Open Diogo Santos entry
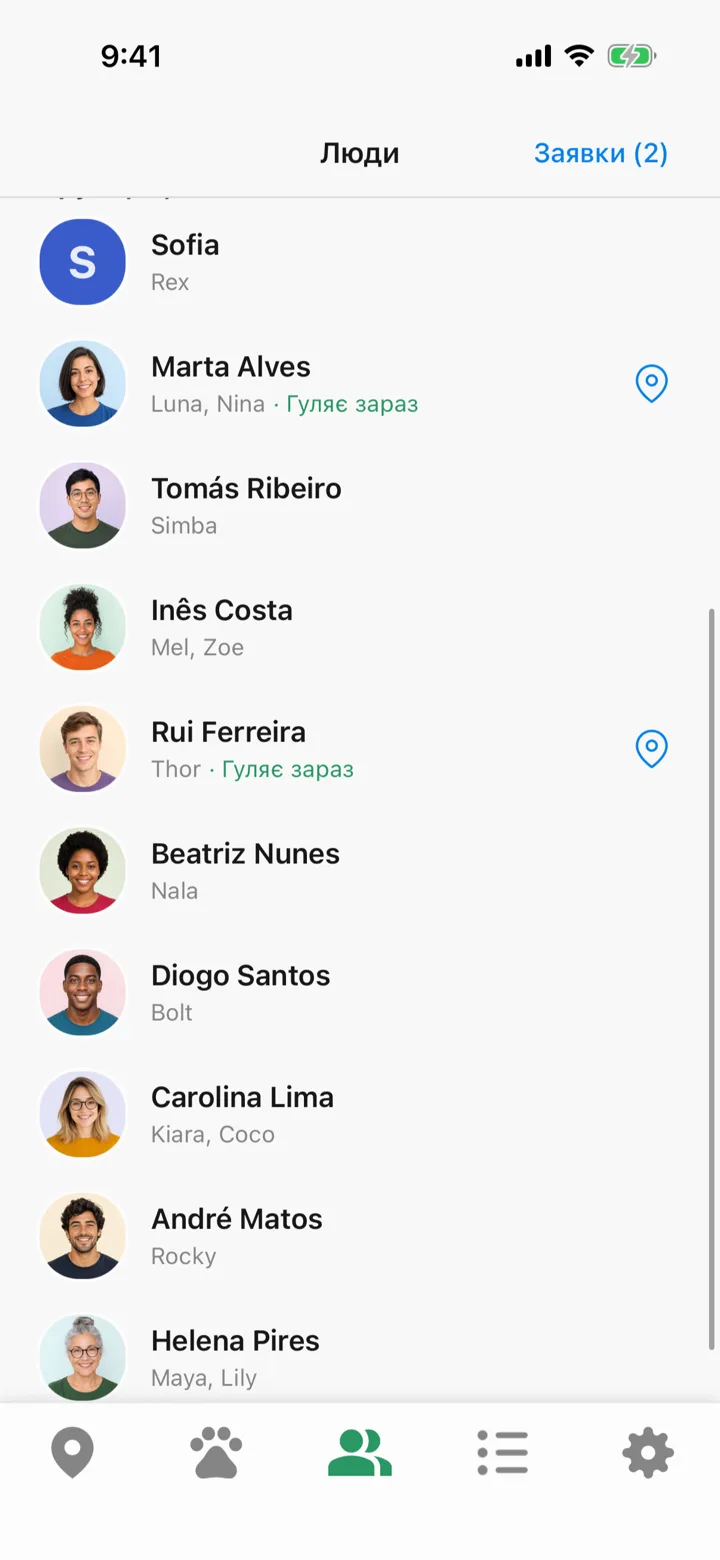Screen dimensions: 720x1560 tap(360, 992)
